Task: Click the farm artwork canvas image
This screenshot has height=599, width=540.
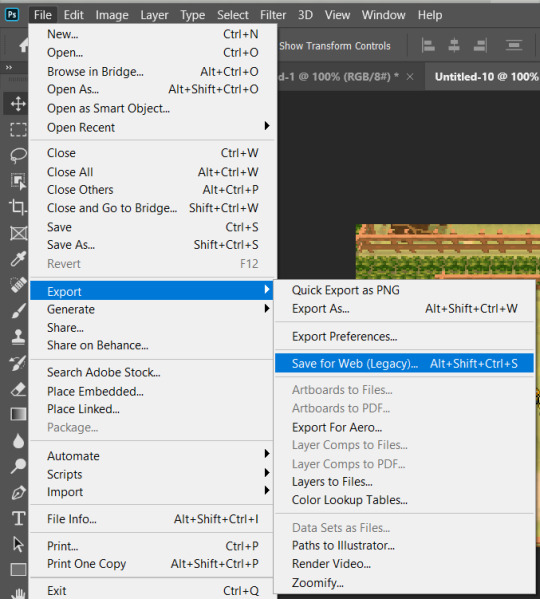Action: tap(448, 251)
